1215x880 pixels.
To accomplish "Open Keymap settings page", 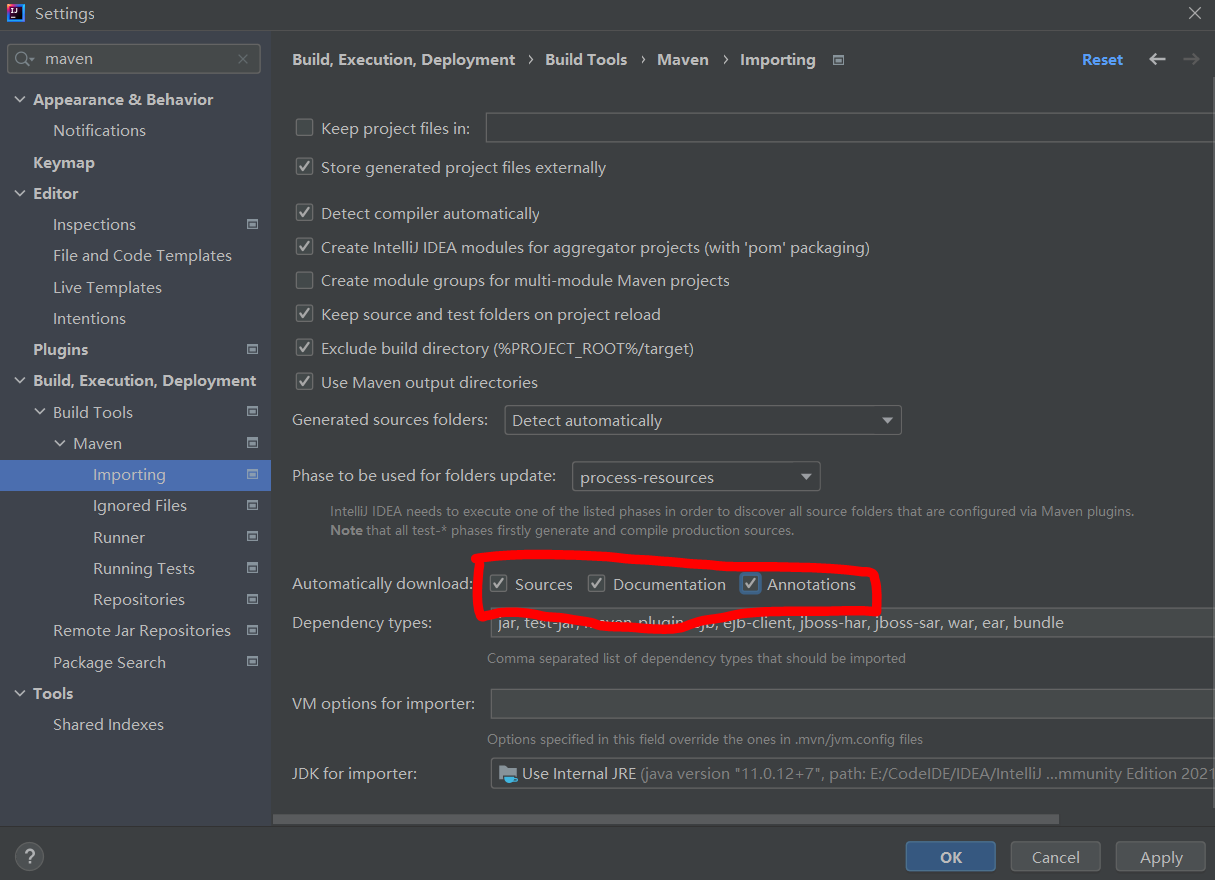I will tap(64, 162).
